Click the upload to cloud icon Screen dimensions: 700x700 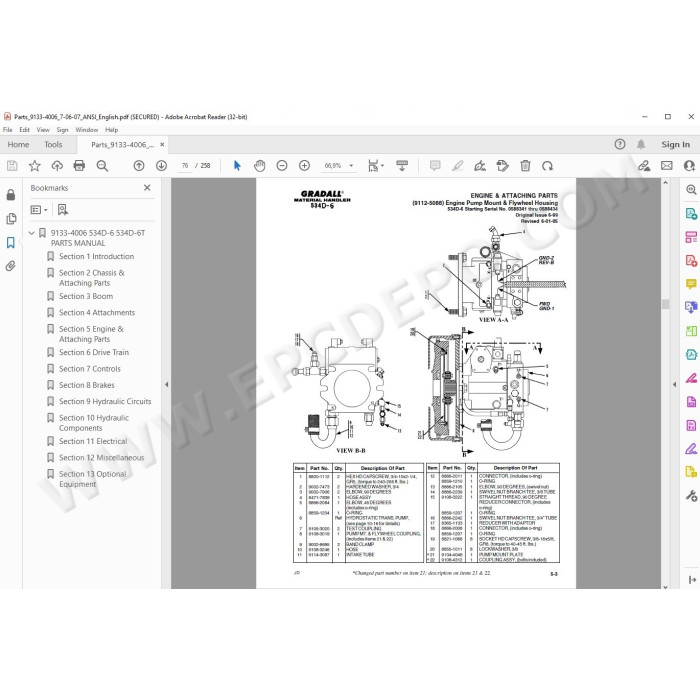pos(57,166)
